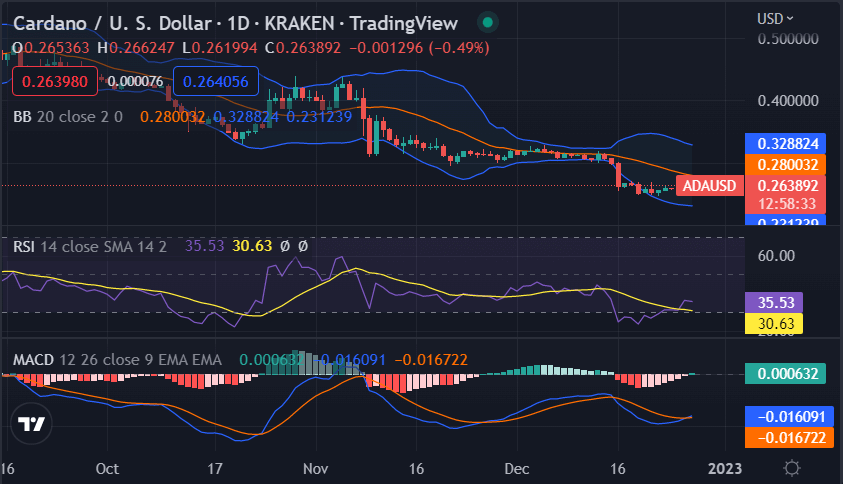This screenshot has height=484, width=843.
Task: Click the RSI legend value 35.53
Action: coord(204,246)
